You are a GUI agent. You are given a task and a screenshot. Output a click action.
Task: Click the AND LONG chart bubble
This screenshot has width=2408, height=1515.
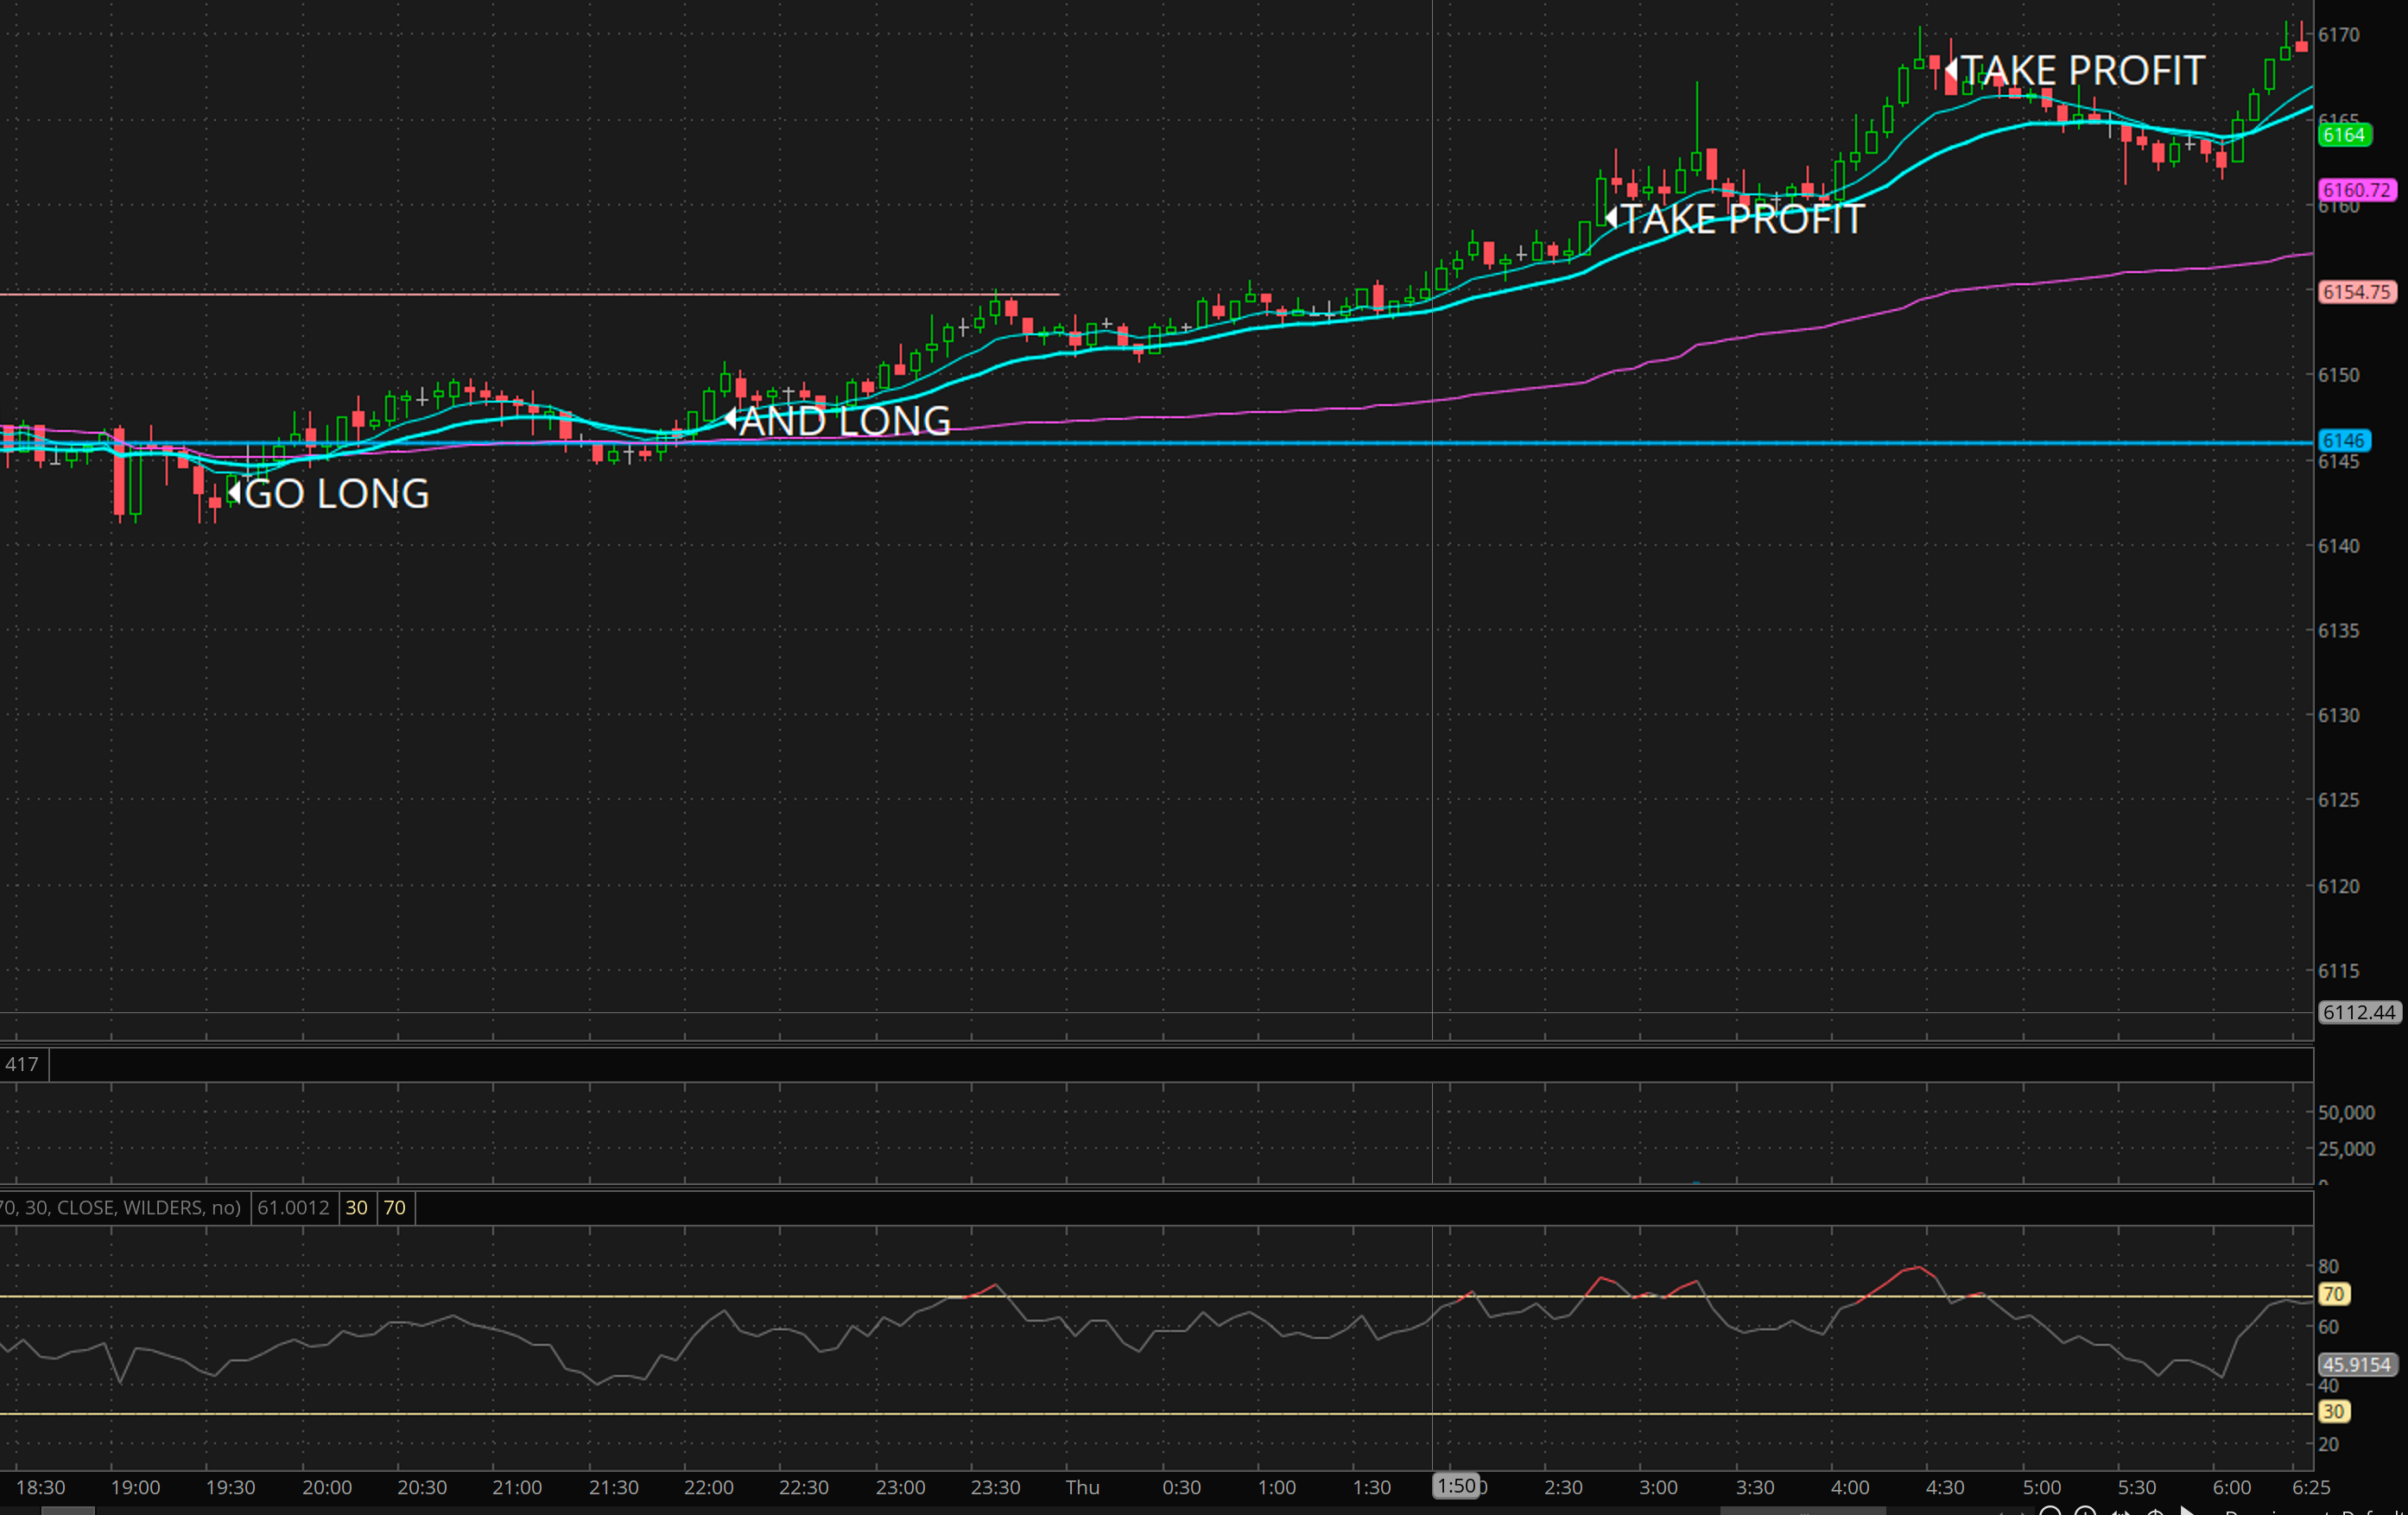843,421
